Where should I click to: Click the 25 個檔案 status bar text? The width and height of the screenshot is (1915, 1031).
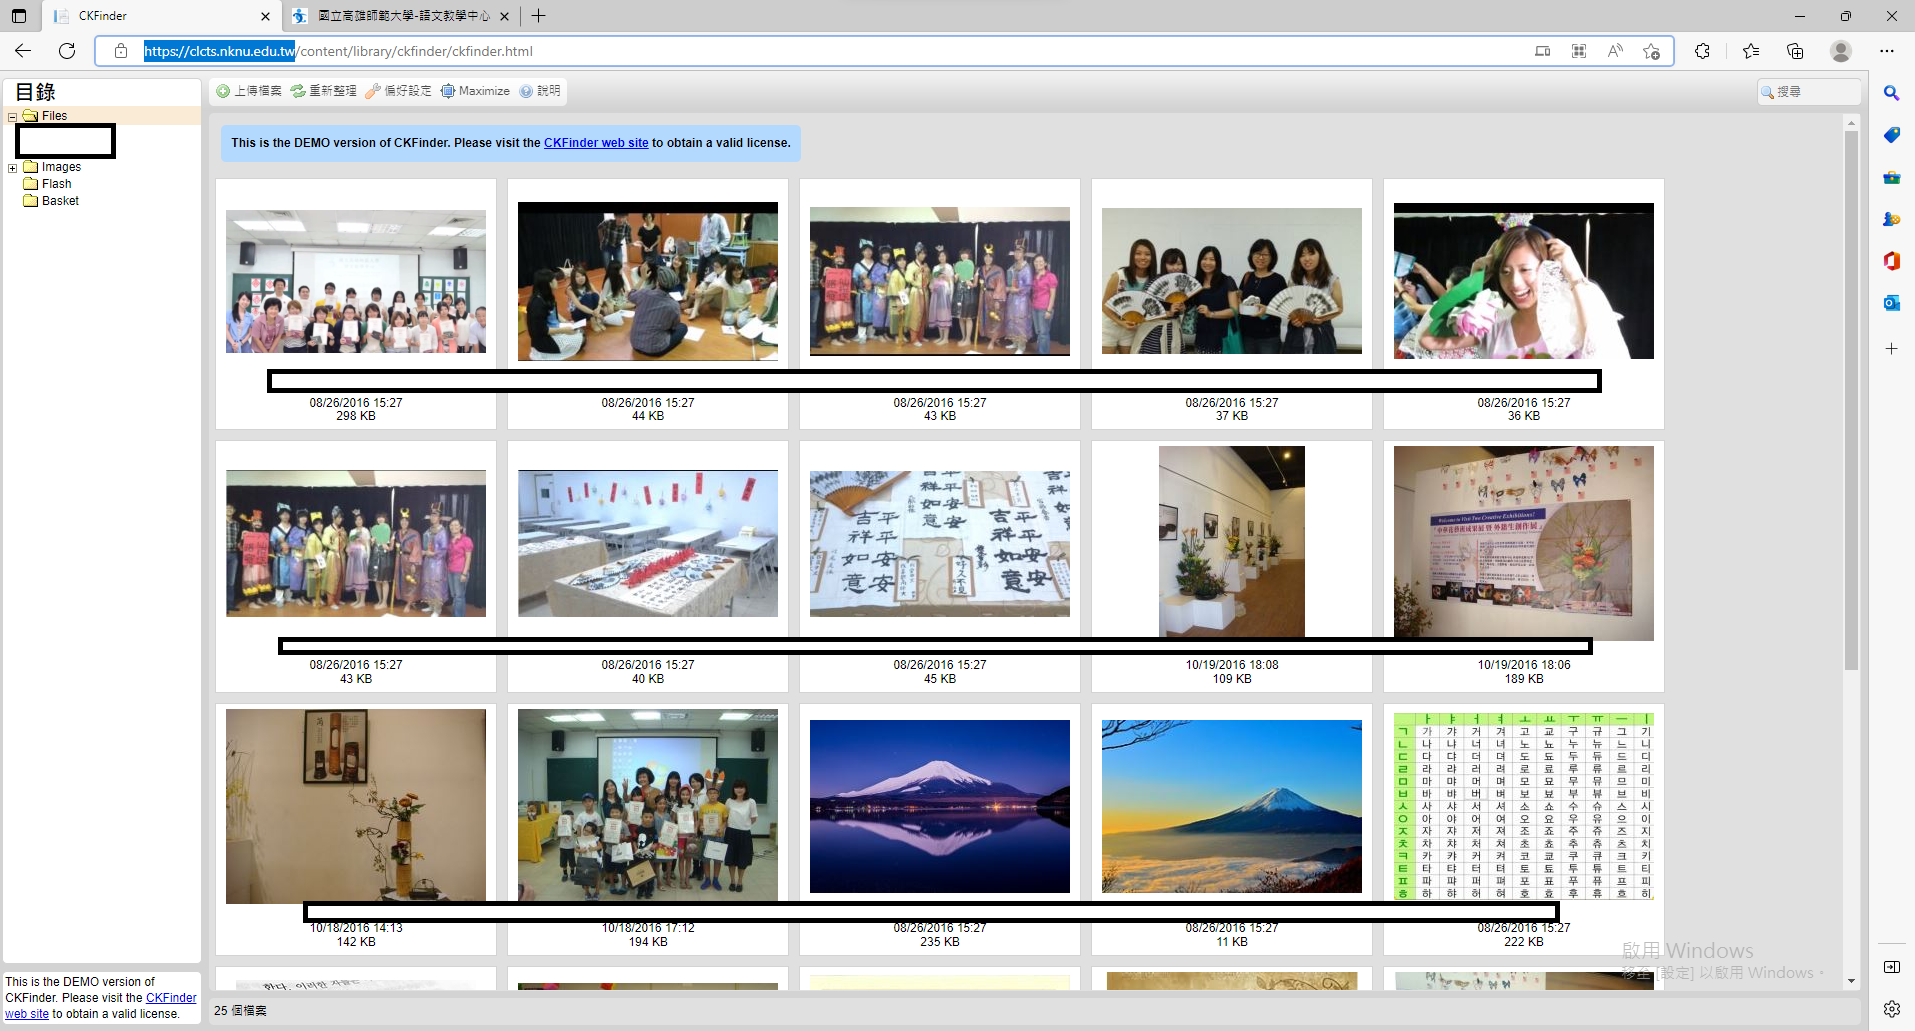point(240,1011)
